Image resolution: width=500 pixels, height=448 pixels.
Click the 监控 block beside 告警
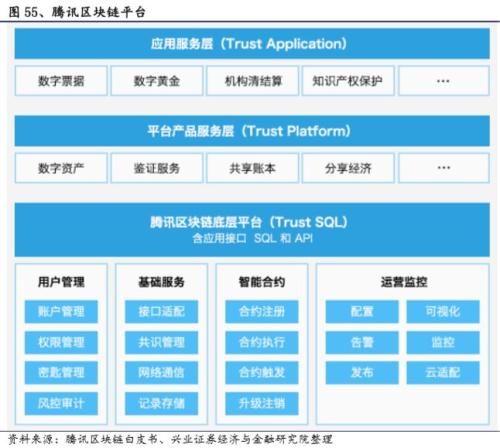(443, 342)
